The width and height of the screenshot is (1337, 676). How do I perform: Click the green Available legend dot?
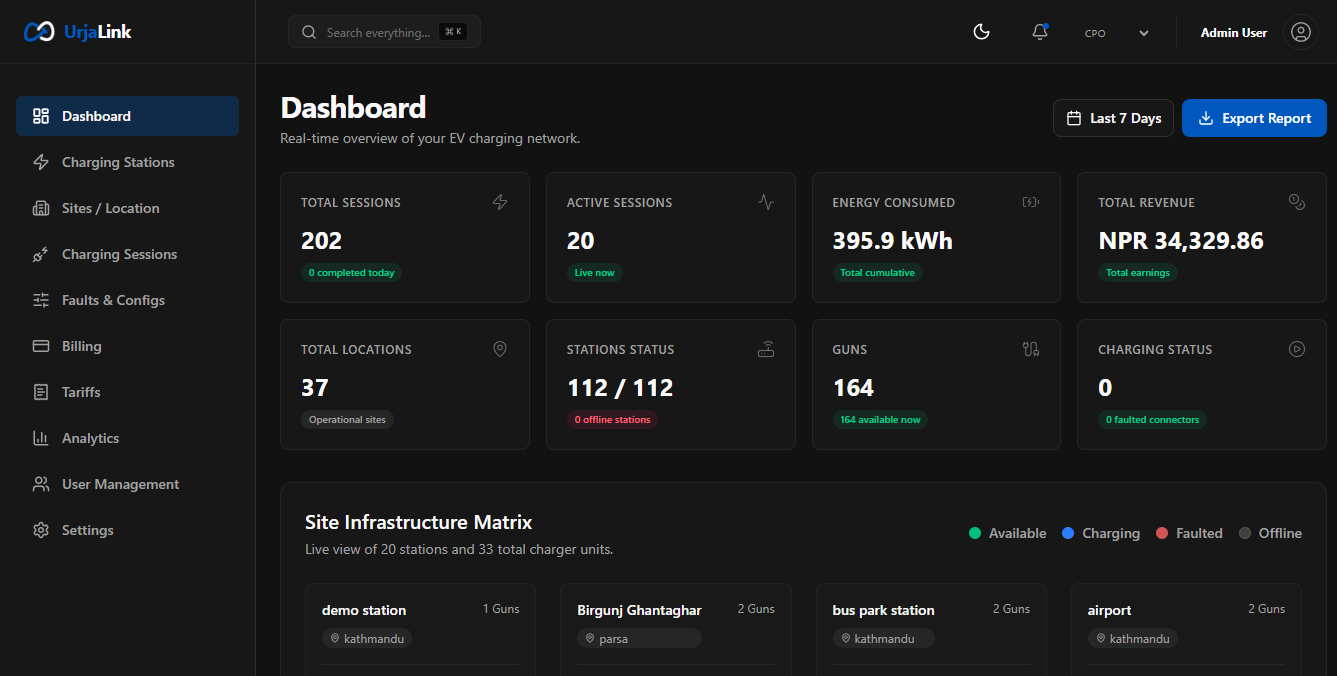[975, 533]
